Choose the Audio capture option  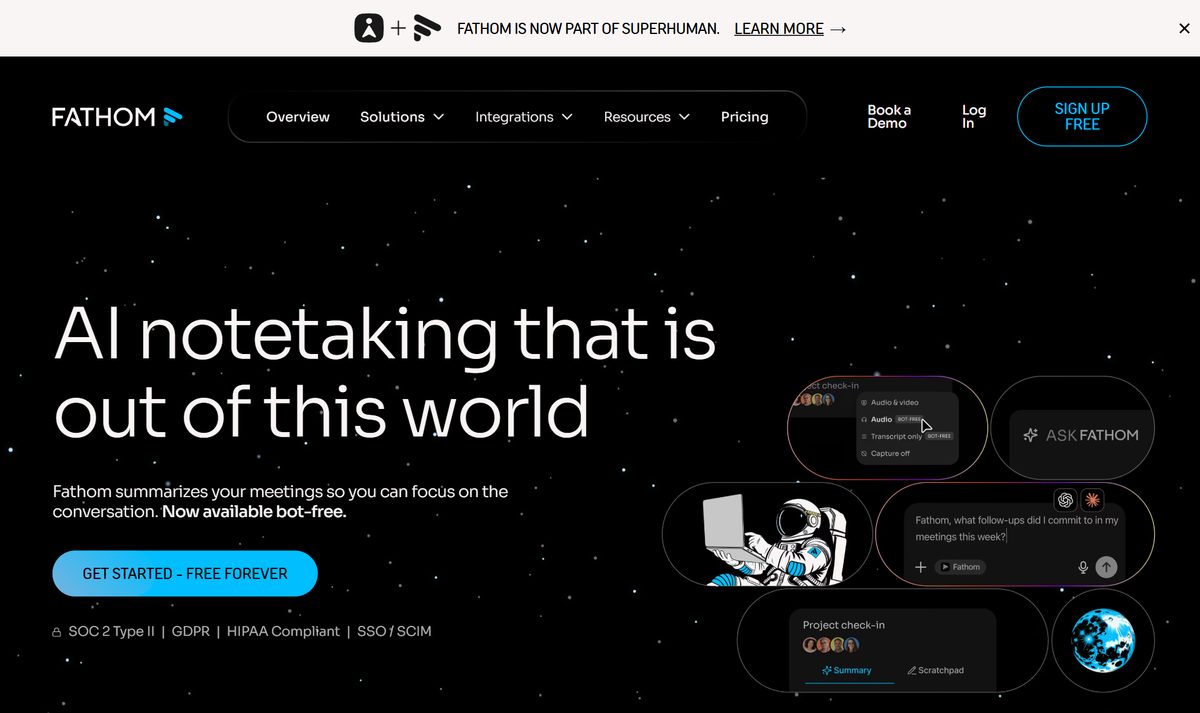[x=881, y=419]
